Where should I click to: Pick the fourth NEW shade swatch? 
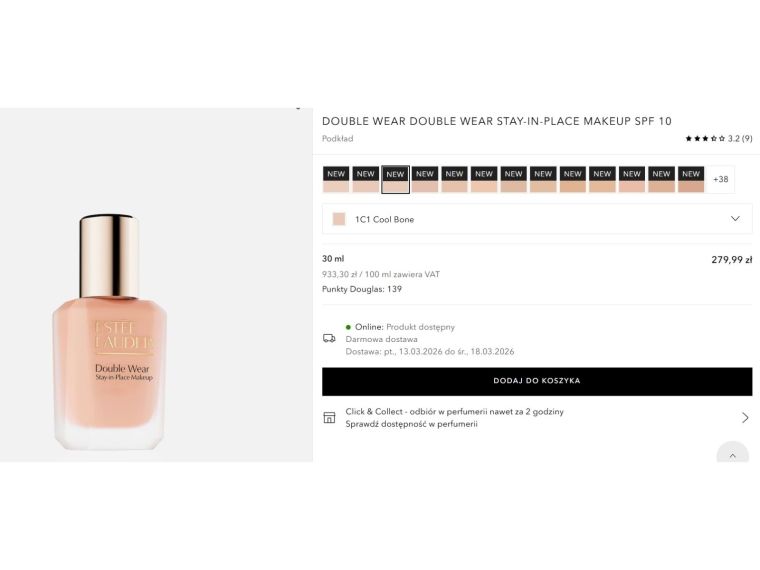pos(425,179)
